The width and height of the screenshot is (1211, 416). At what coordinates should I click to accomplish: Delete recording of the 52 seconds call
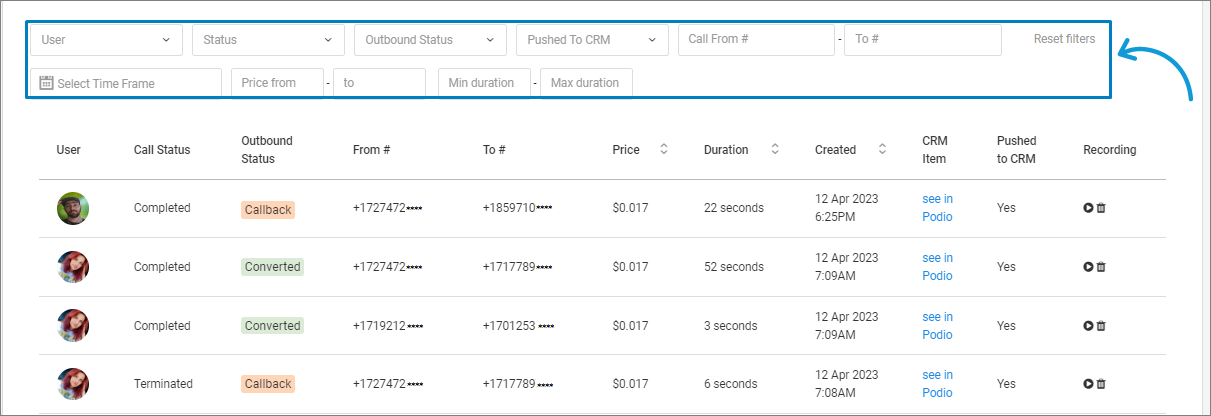coord(1101,267)
